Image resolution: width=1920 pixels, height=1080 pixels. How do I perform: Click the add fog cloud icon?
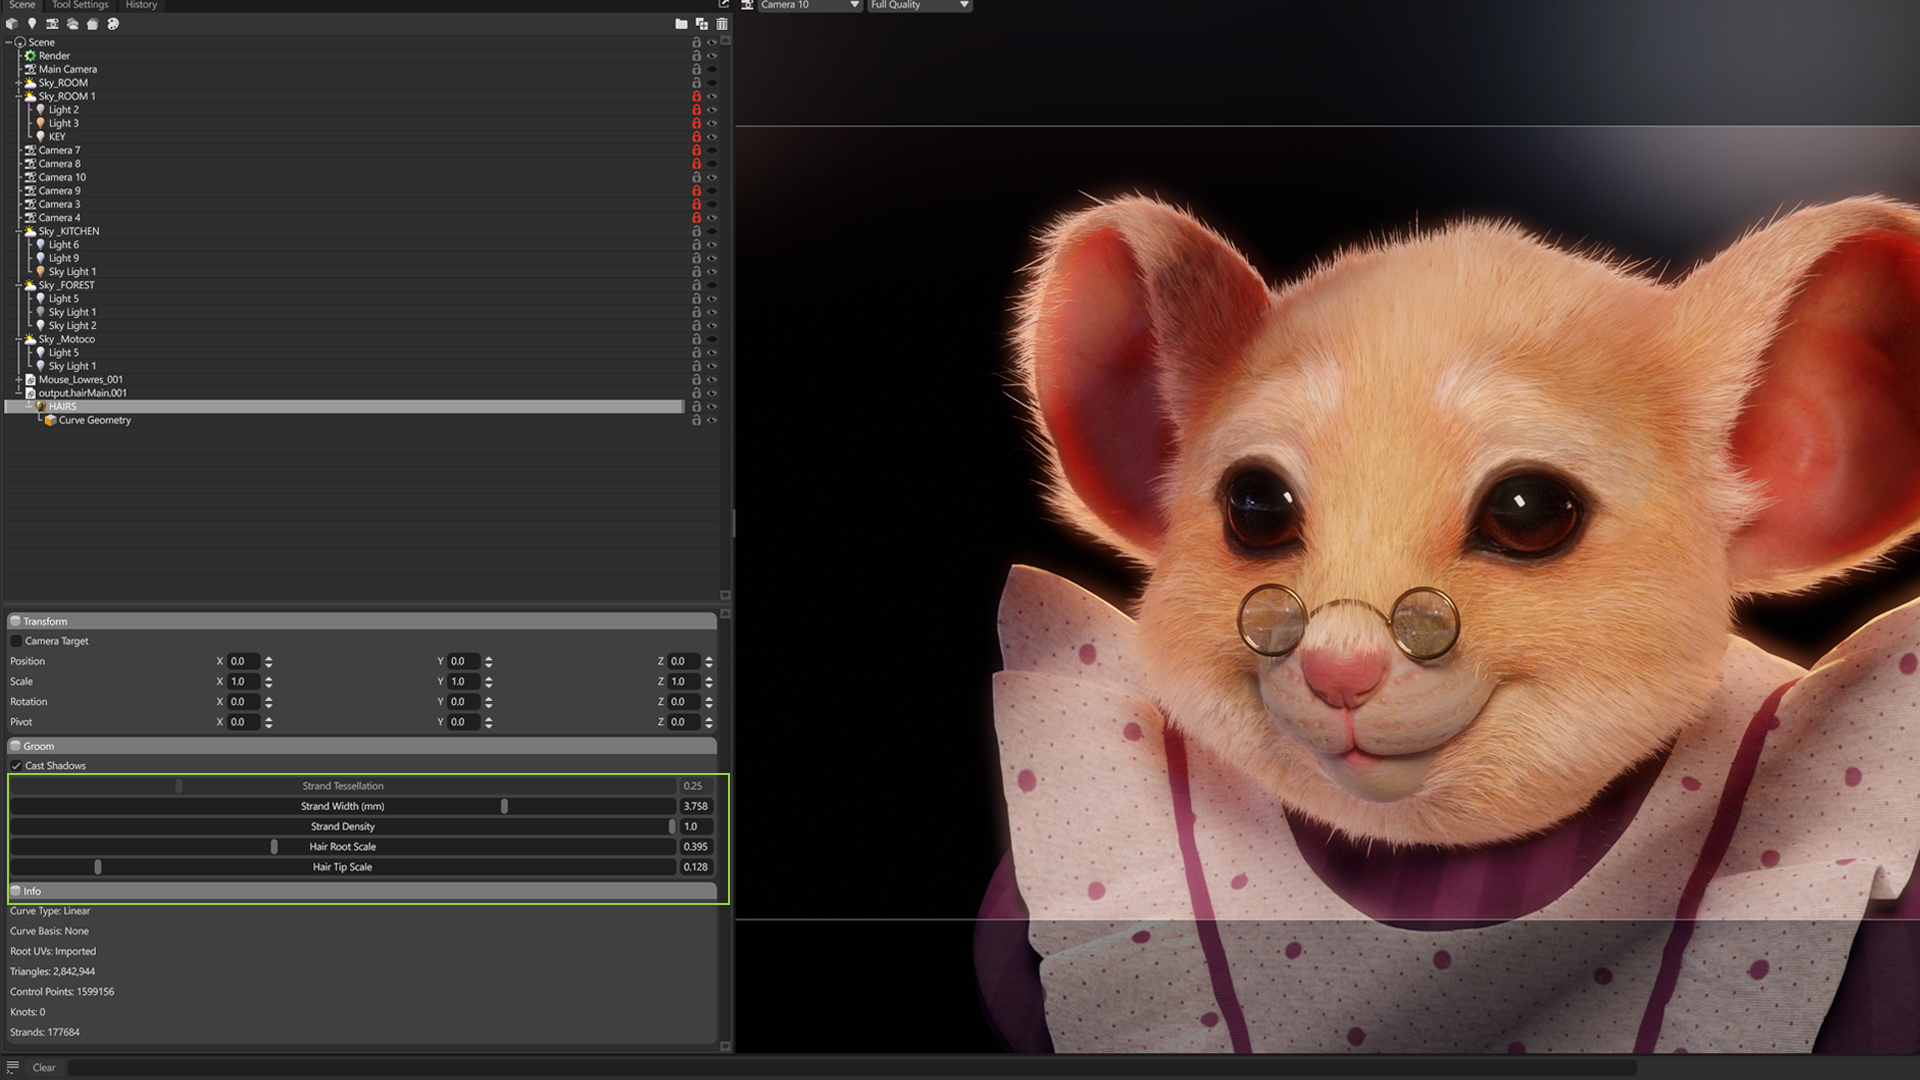72,24
